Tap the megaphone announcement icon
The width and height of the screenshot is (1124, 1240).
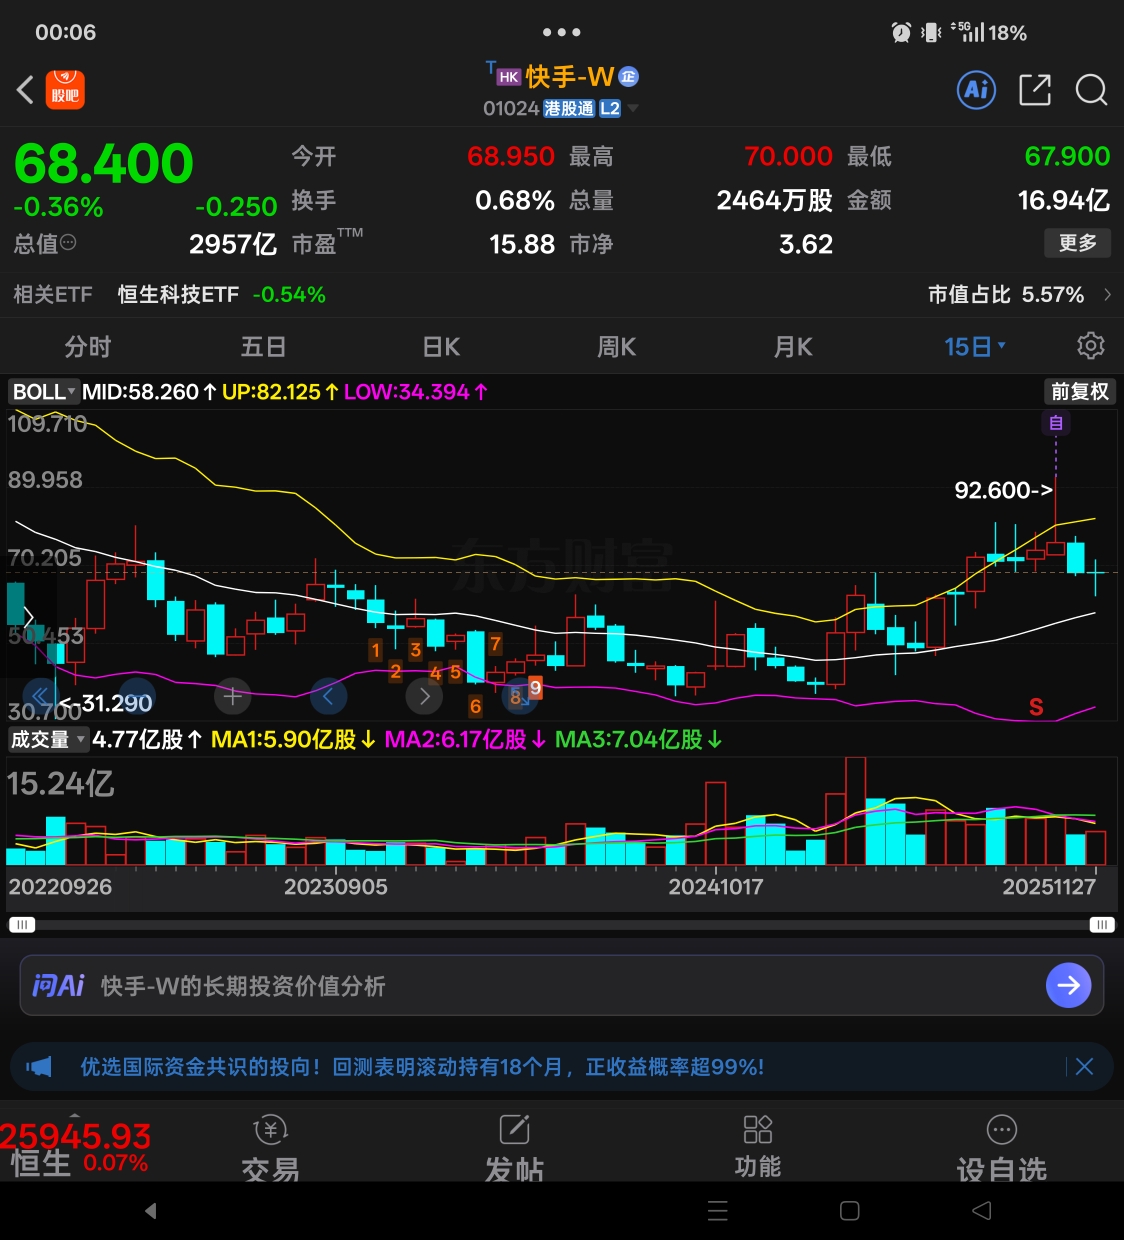point(38,1067)
